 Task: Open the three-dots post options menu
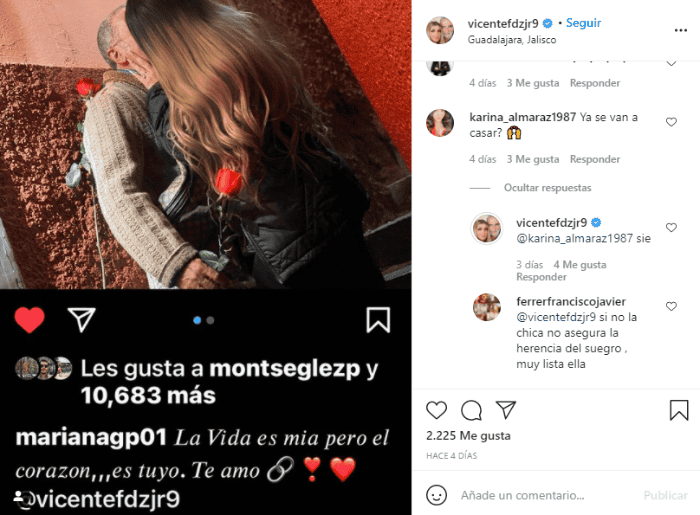click(680, 30)
